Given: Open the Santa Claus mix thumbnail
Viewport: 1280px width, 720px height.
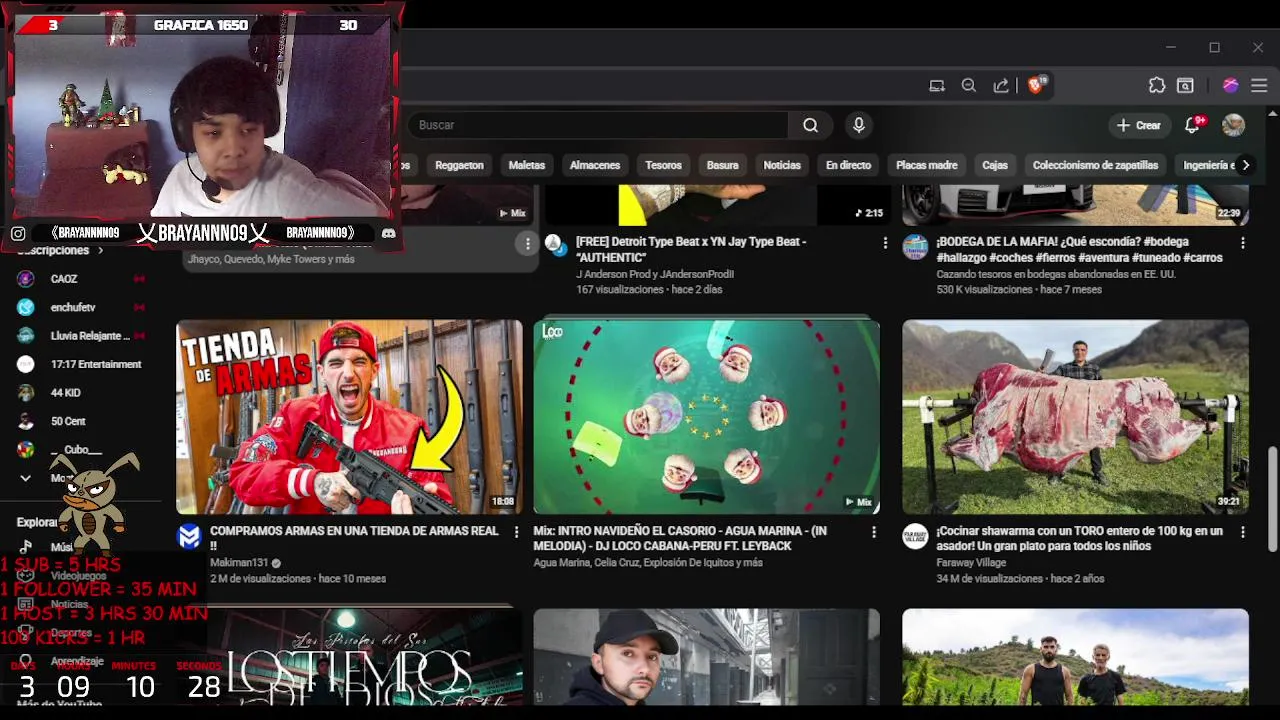Looking at the screenshot, I should pyautogui.click(x=706, y=417).
